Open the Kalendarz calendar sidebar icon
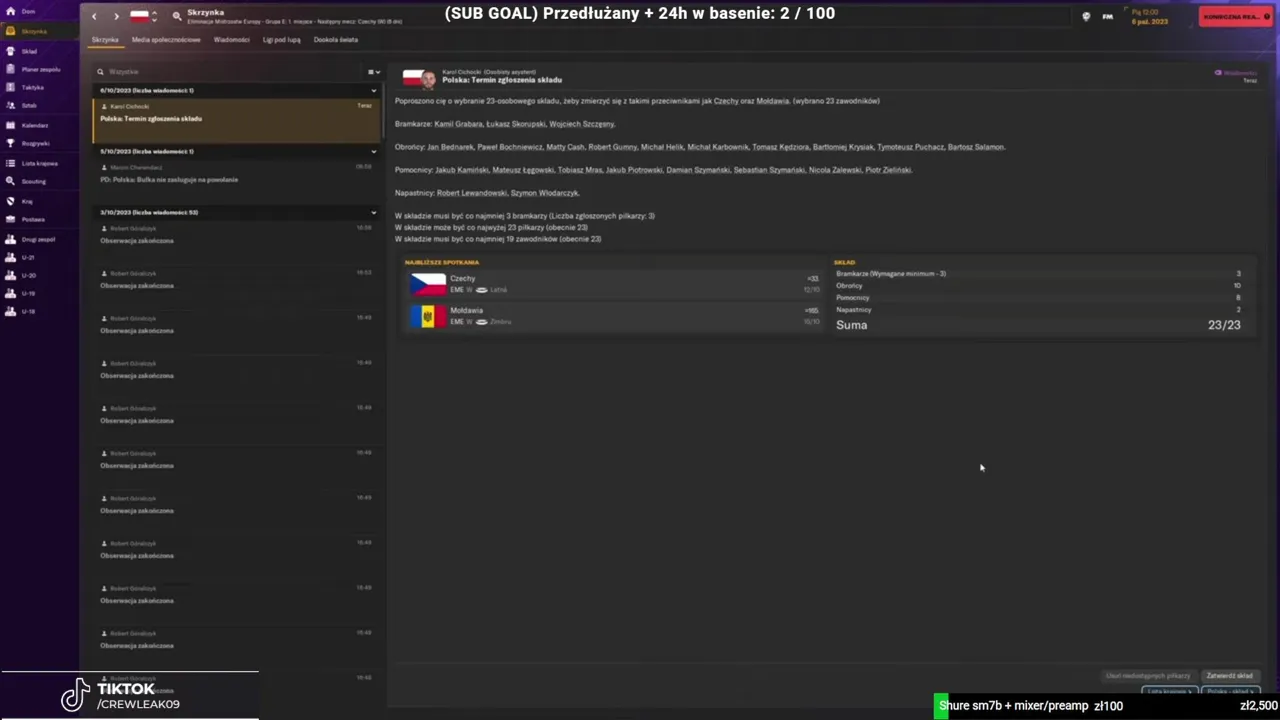The width and height of the screenshot is (1280, 720). click(x=10, y=125)
